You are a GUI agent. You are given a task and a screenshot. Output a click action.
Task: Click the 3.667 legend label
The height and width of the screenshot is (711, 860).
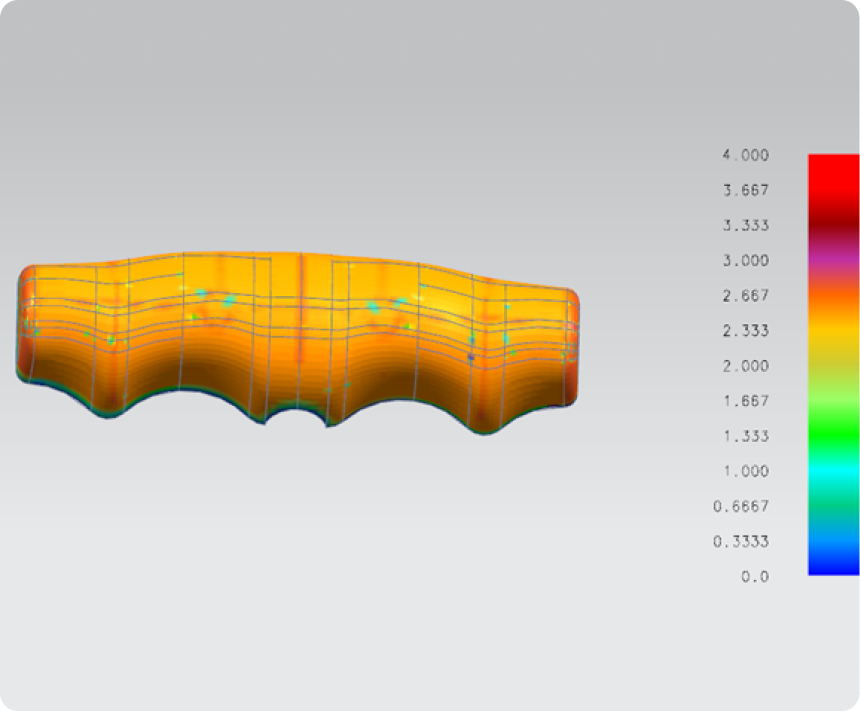[x=745, y=190]
